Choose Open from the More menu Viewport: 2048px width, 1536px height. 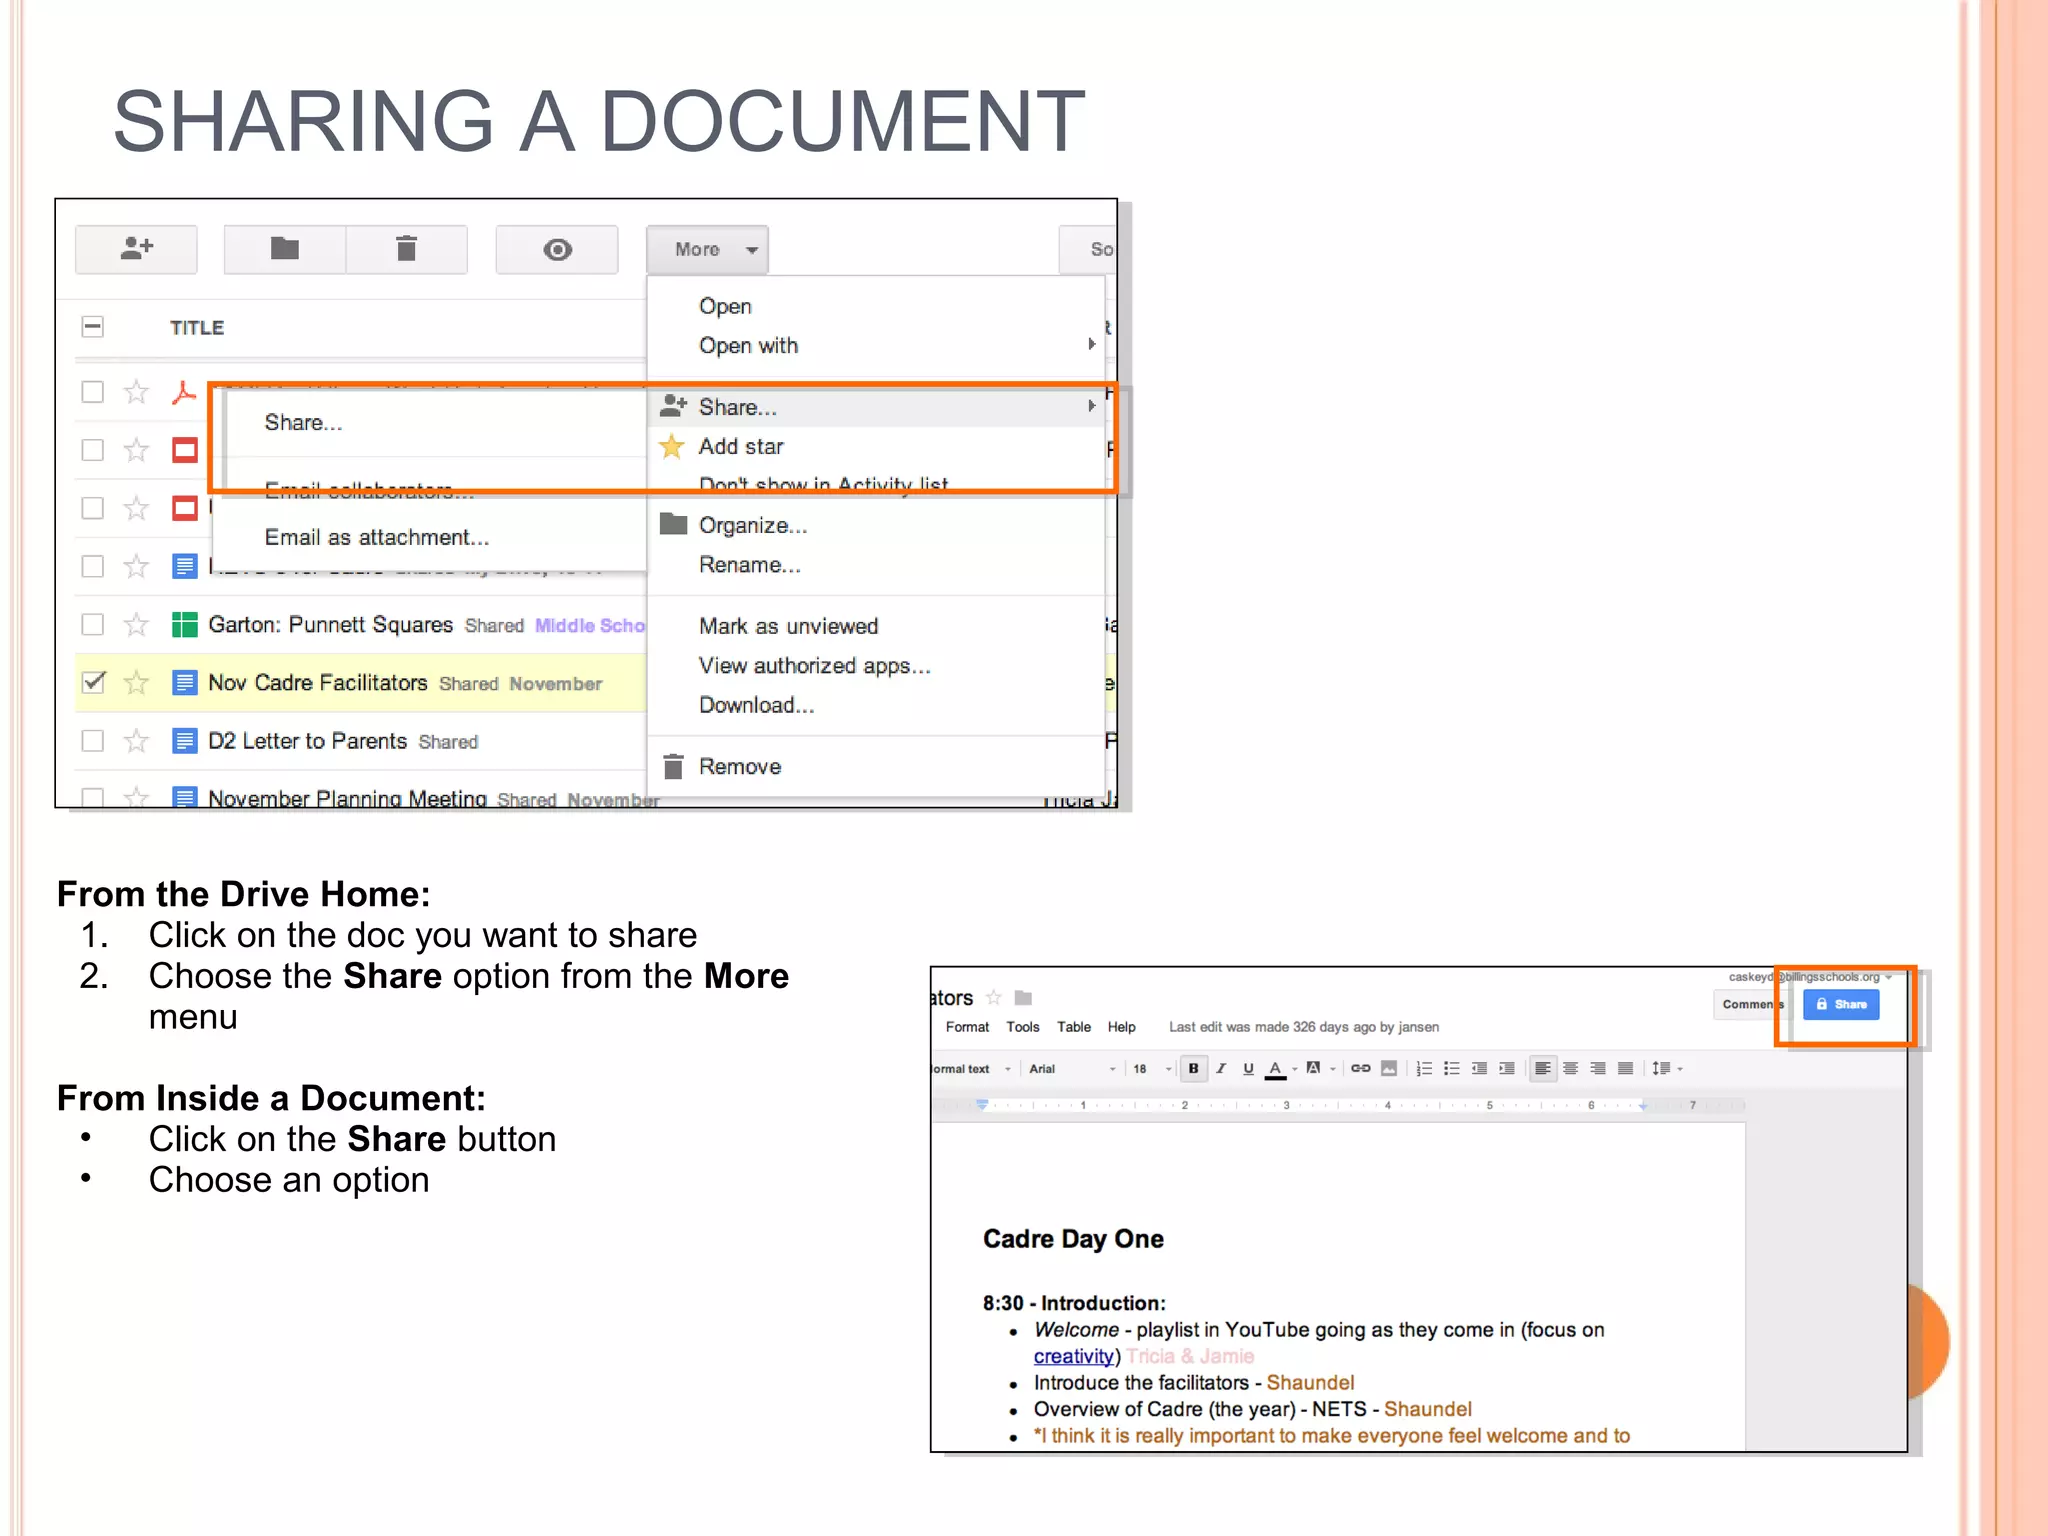point(725,306)
